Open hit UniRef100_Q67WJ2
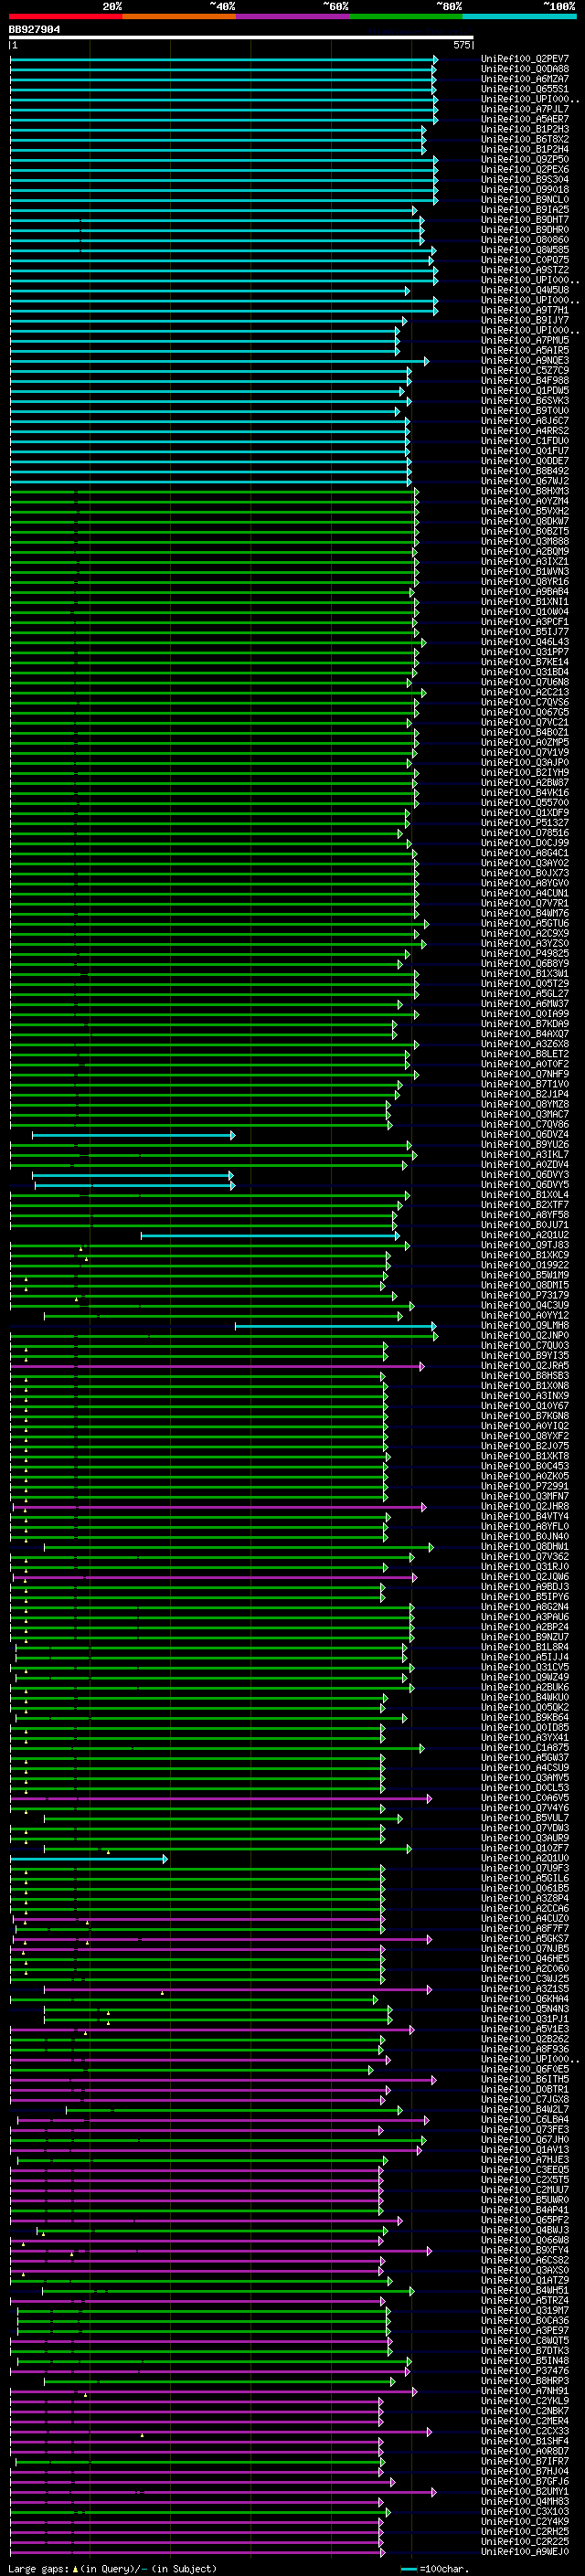Screen dimensions: 585x2576 524,481
